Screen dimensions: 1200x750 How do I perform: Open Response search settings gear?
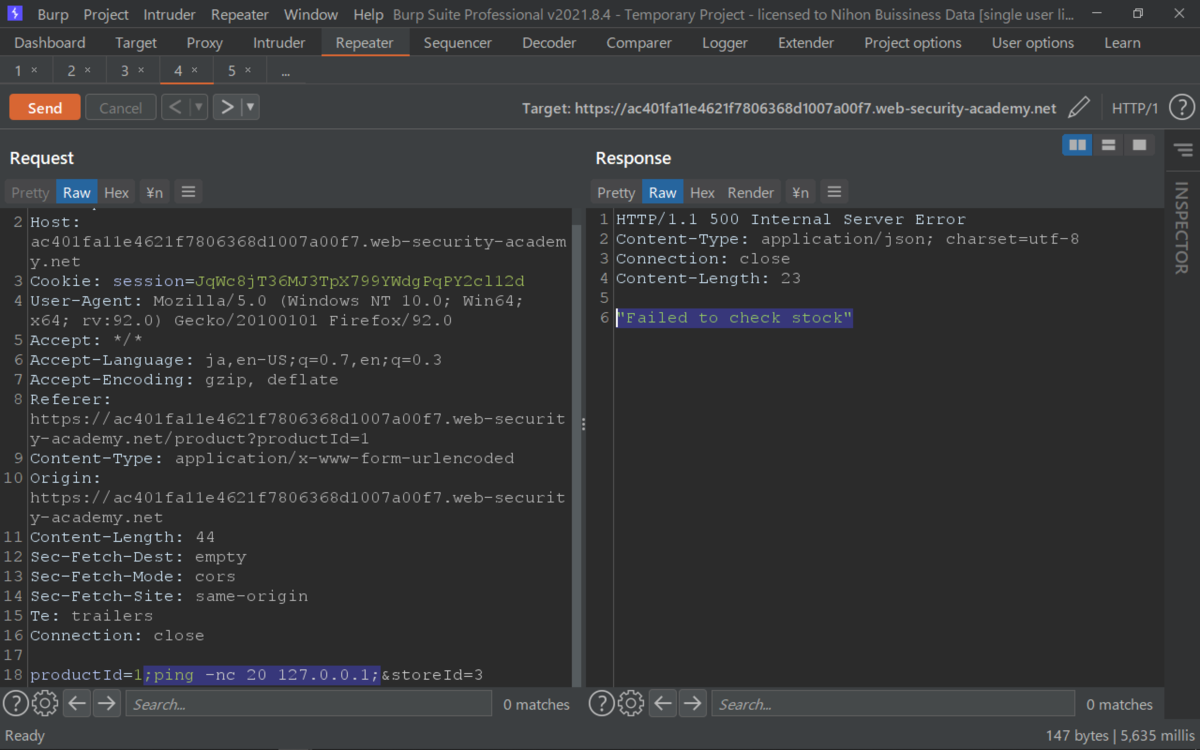[631, 704]
